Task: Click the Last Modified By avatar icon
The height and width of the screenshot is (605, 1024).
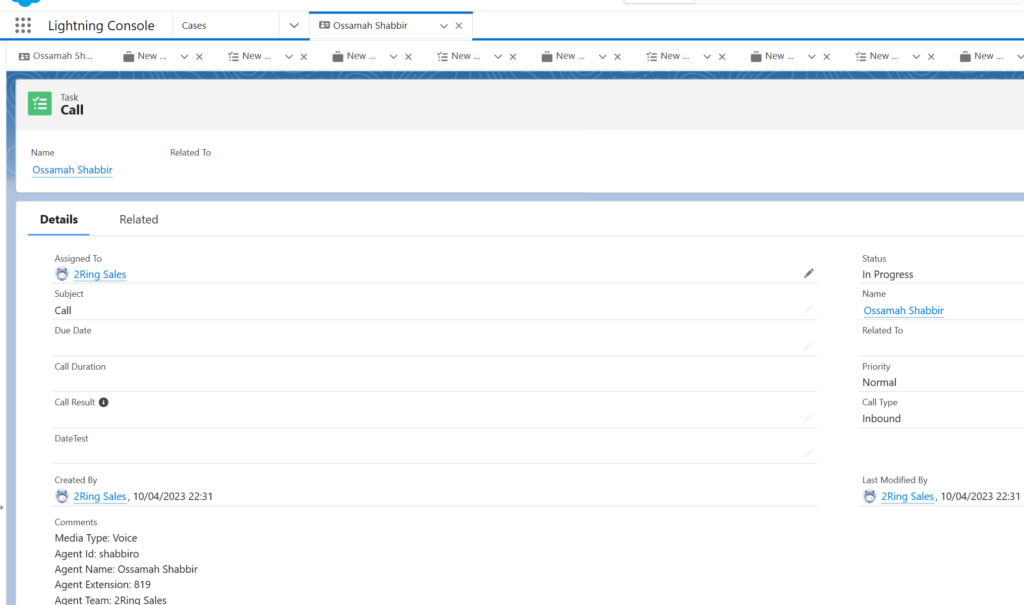Action: click(x=869, y=495)
